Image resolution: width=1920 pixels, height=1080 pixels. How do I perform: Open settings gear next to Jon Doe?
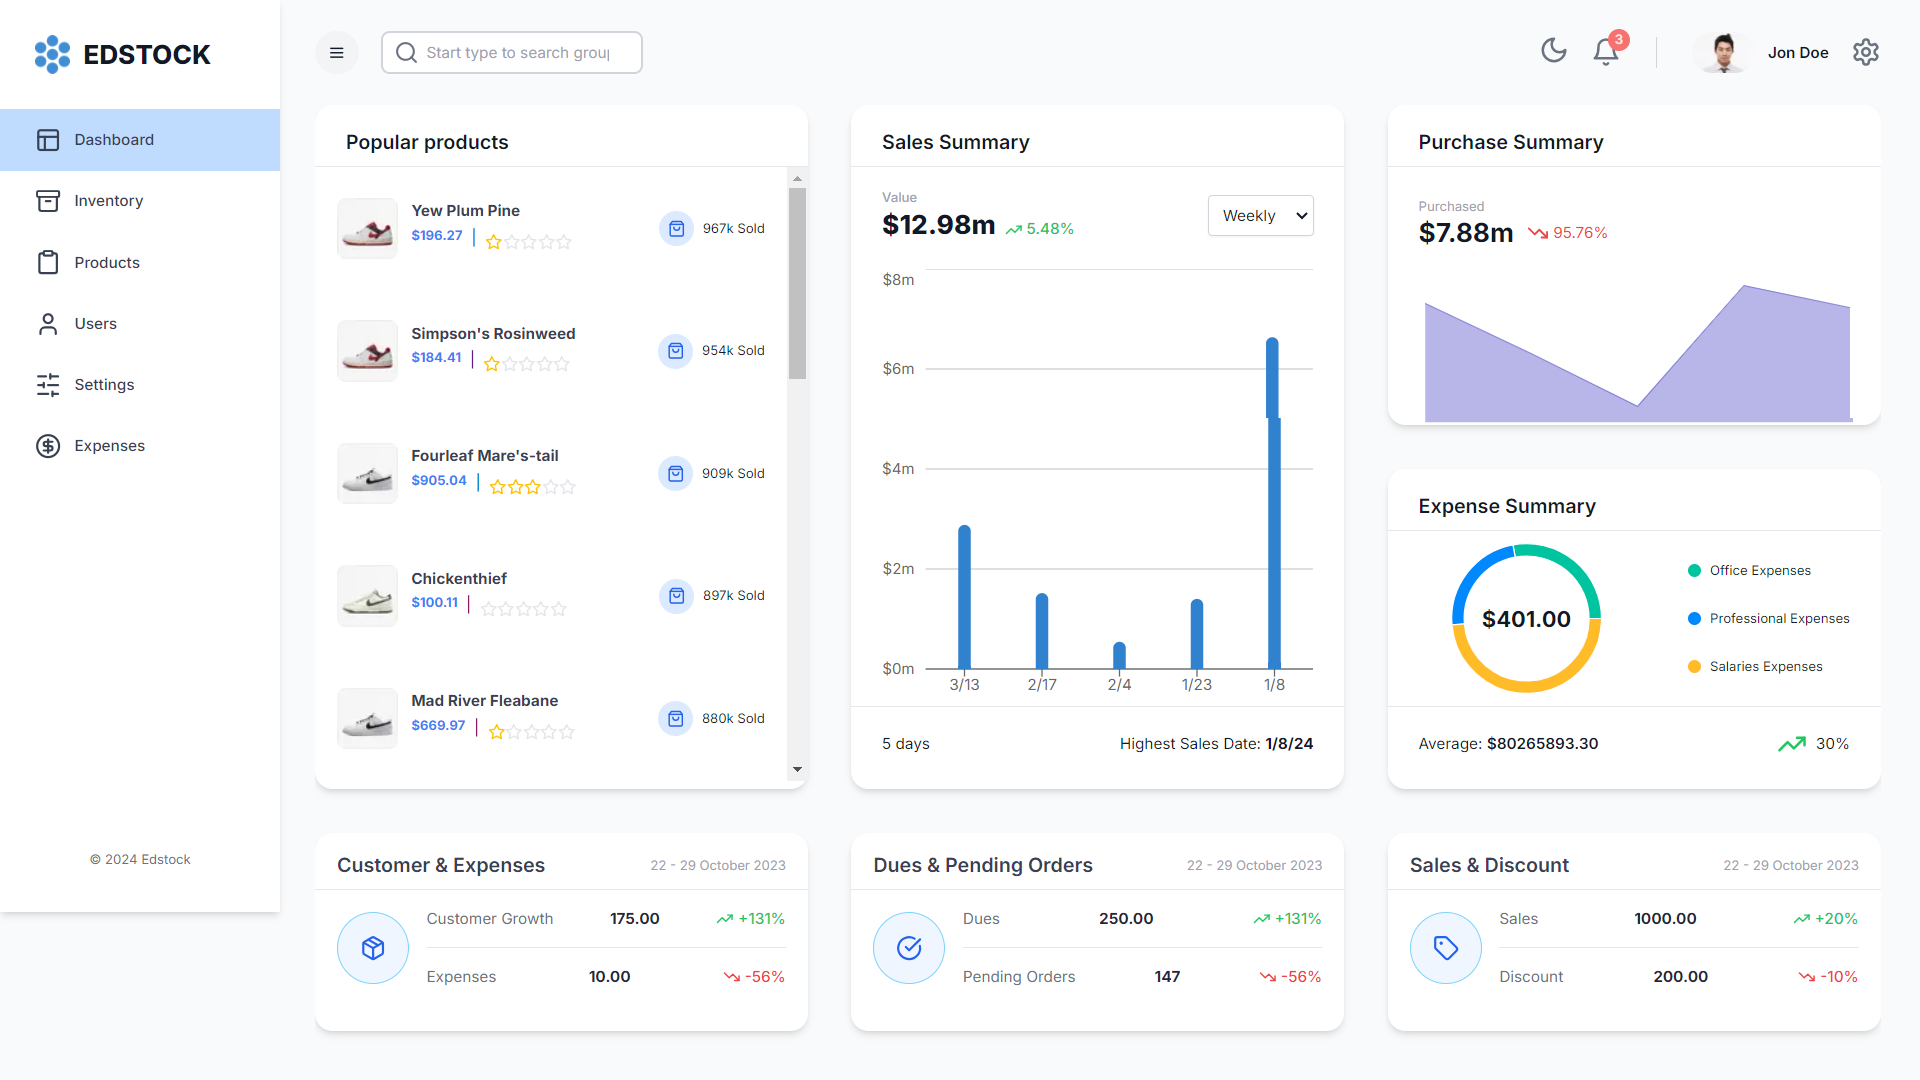coord(1866,52)
